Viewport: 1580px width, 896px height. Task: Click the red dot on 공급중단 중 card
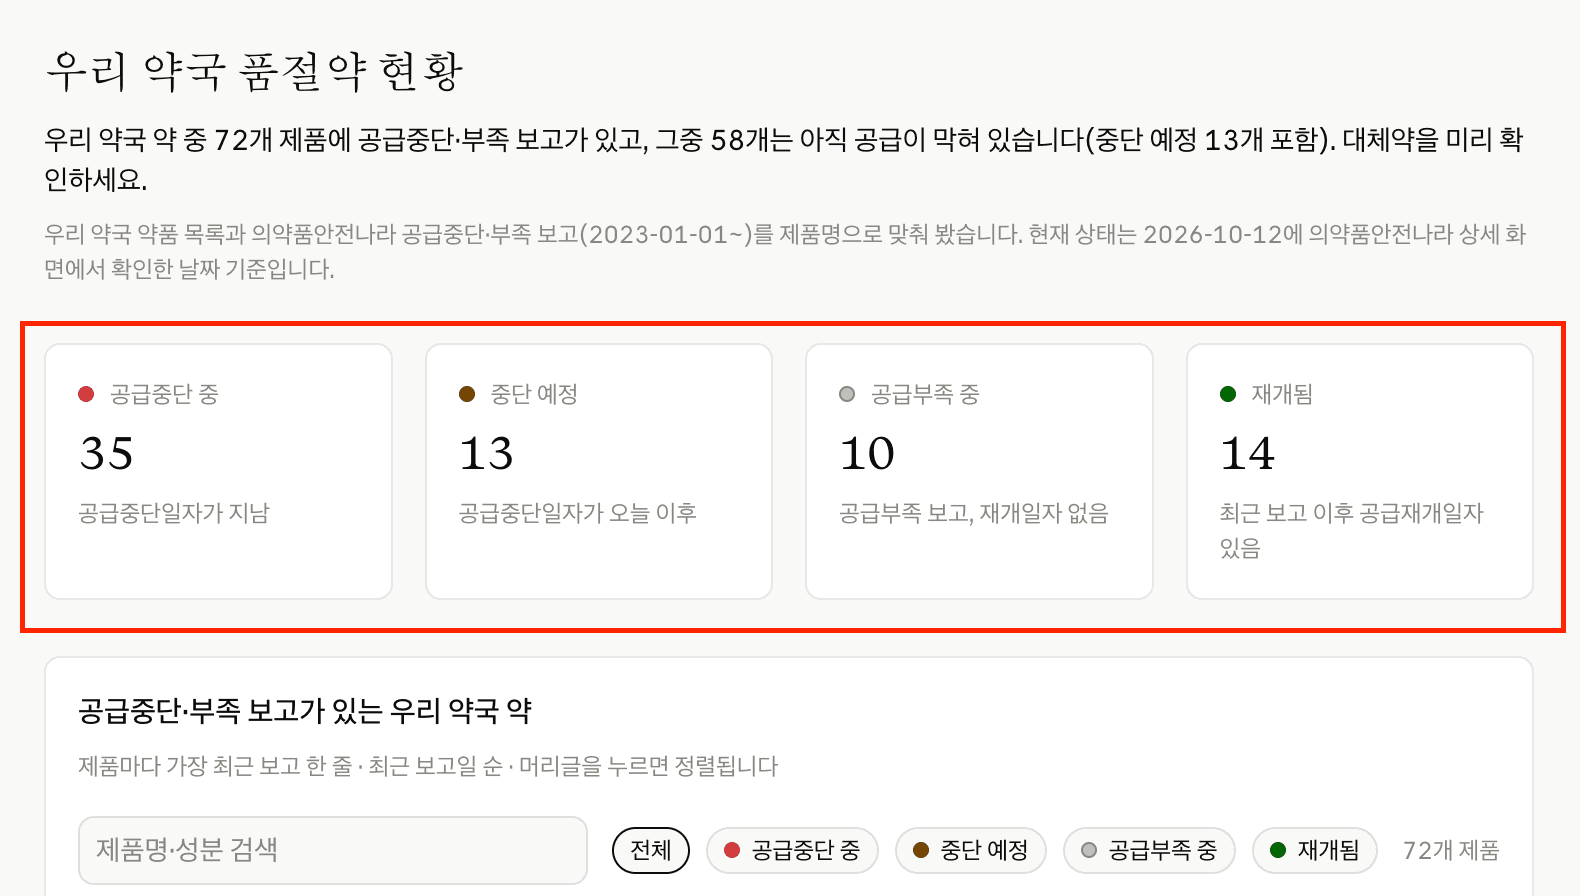[x=86, y=394]
